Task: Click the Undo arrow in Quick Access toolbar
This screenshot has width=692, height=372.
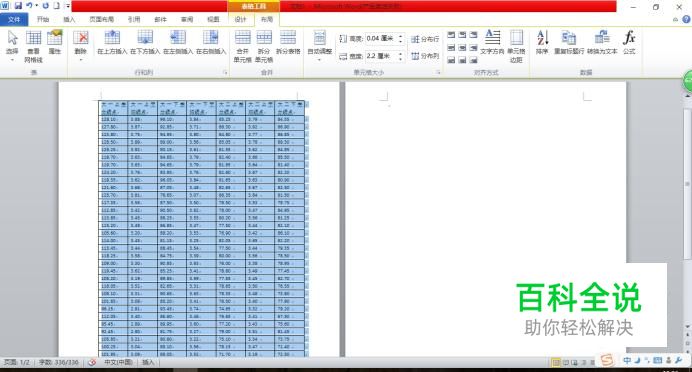Action: tap(29, 6)
